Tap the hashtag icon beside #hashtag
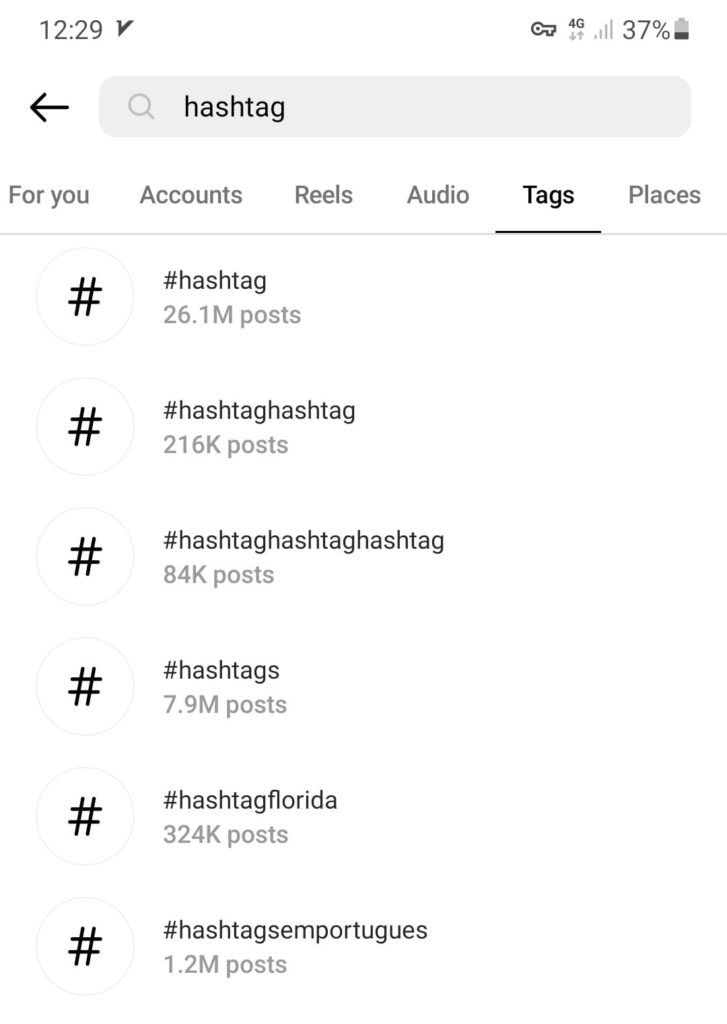727x1024 pixels. pyautogui.click(x=84, y=296)
